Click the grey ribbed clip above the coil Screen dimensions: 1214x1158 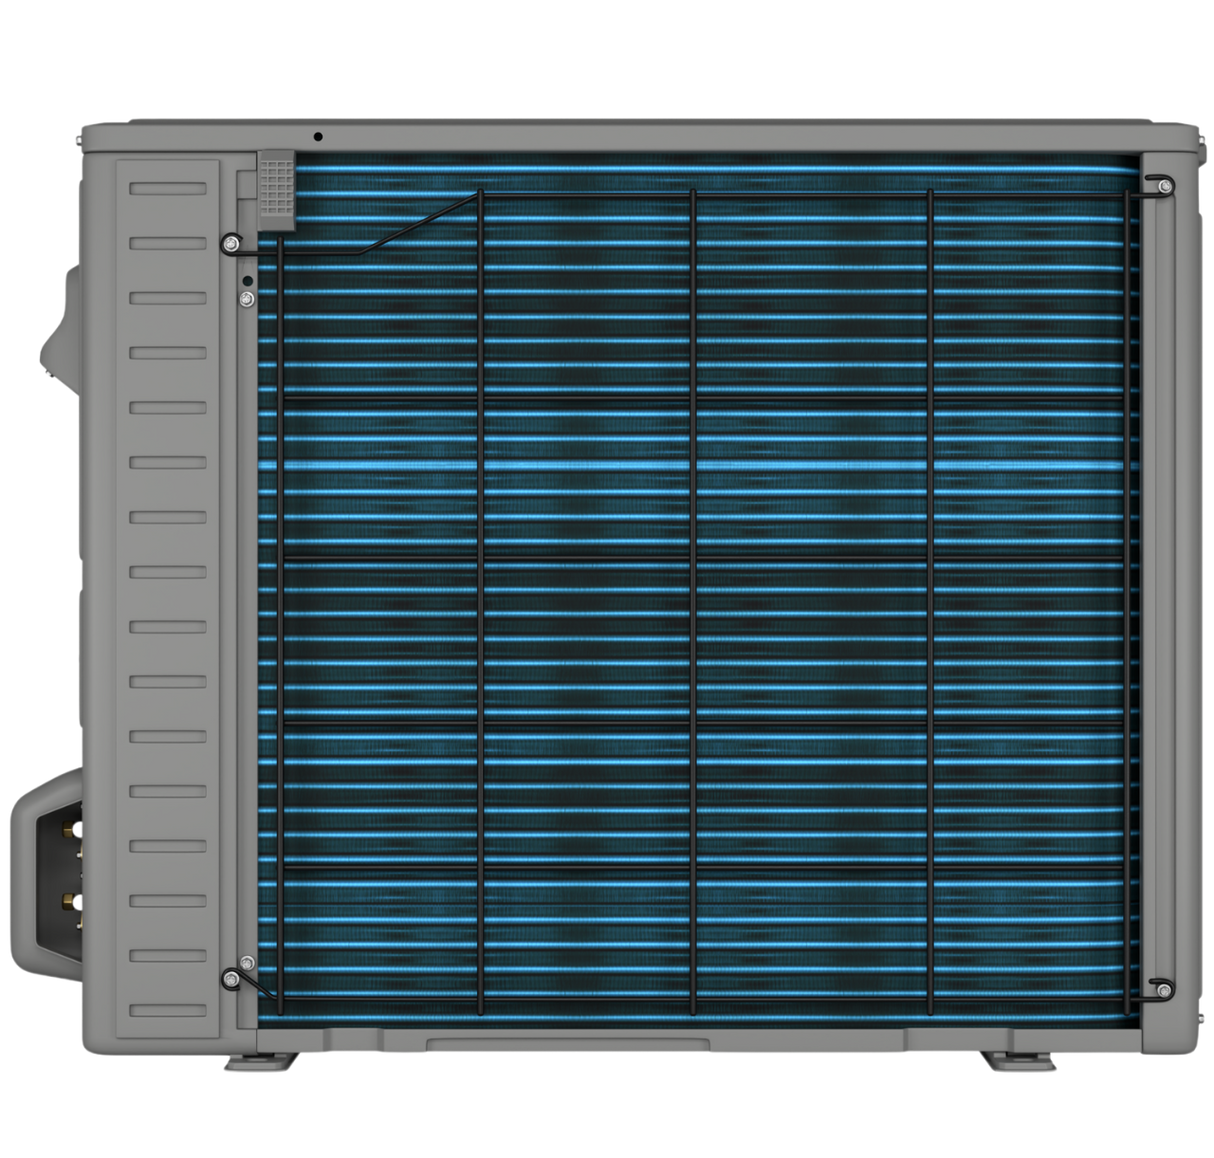tap(277, 192)
